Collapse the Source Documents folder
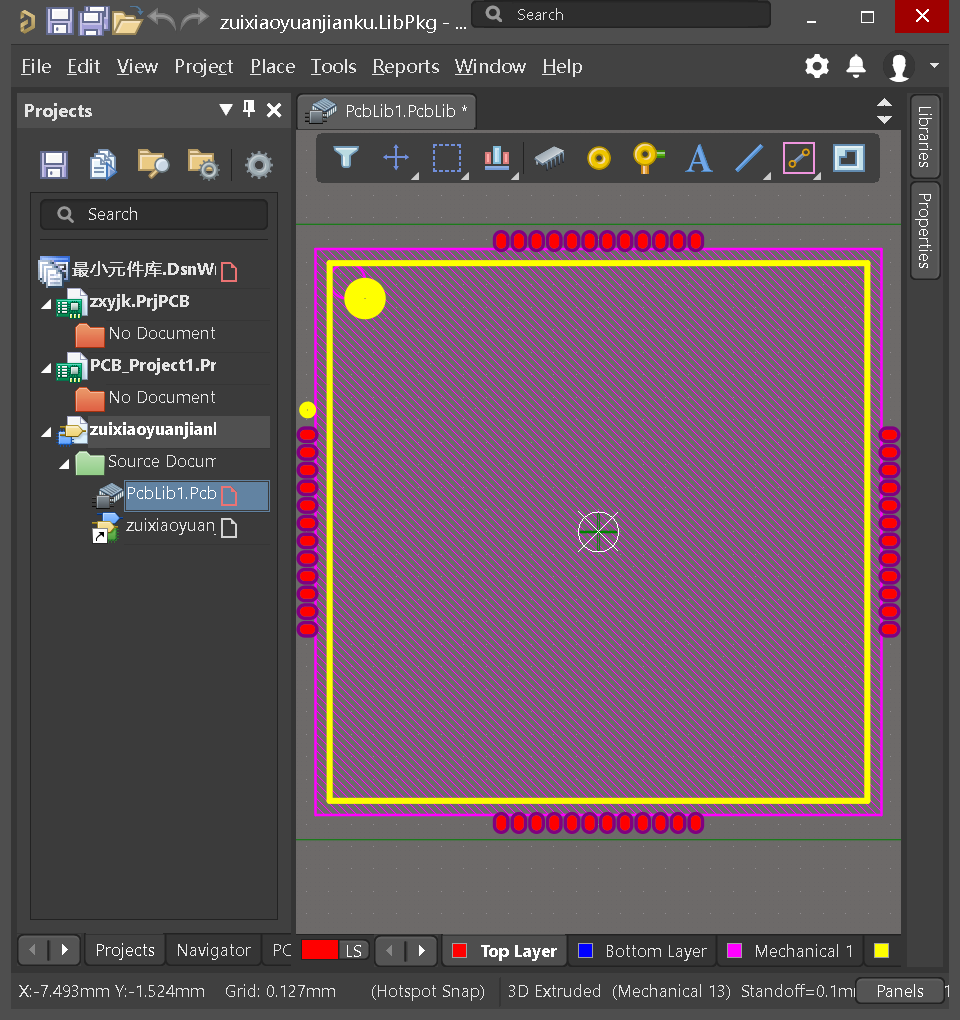Image resolution: width=960 pixels, height=1020 pixels. coord(64,464)
